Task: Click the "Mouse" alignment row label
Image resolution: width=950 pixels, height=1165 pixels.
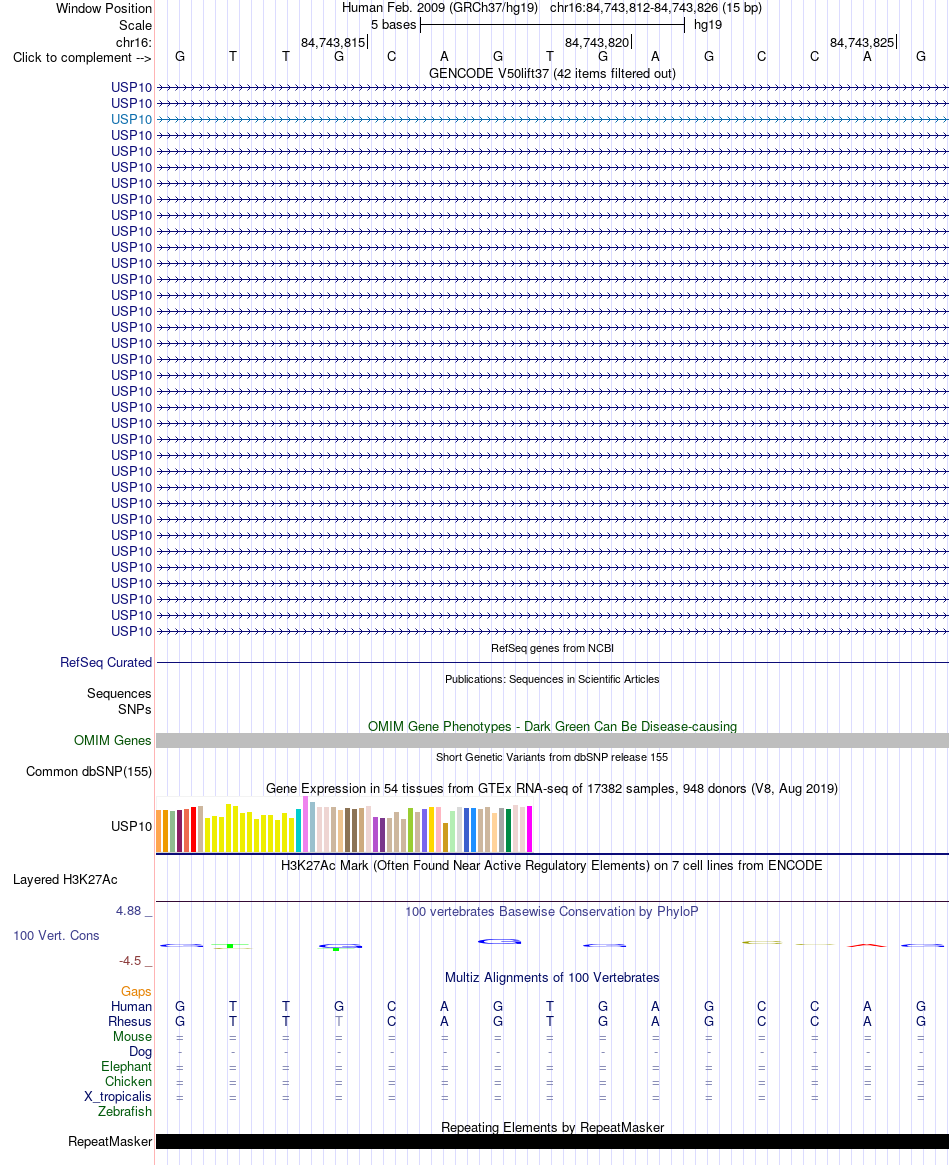Action: pos(132,1036)
